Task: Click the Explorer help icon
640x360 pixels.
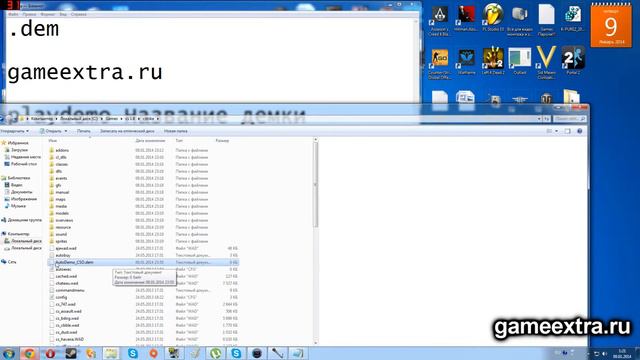Action: pyautogui.click(x=580, y=131)
